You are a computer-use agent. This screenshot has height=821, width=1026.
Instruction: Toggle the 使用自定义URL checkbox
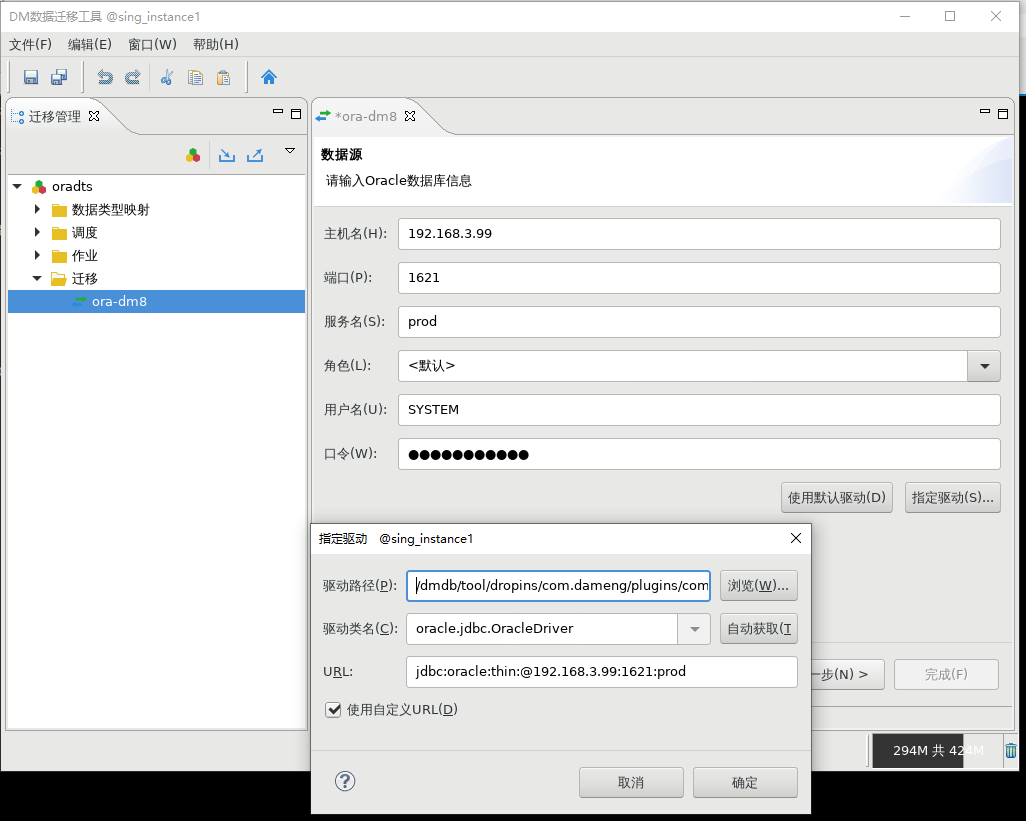click(x=333, y=710)
